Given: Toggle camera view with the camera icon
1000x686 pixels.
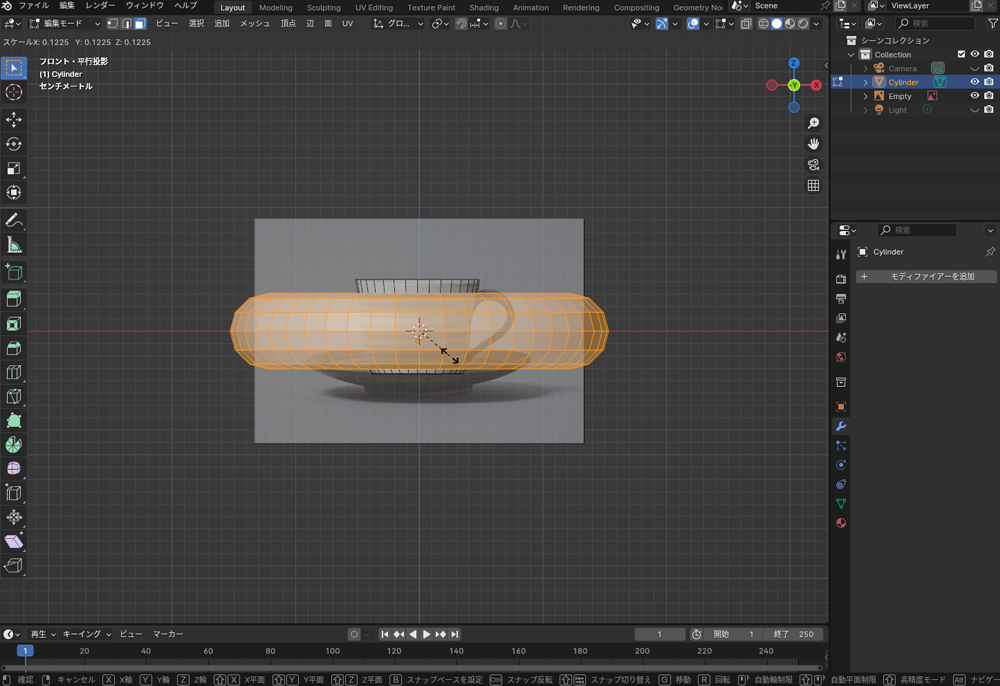Looking at the screenshot, I should [x=813, y=165].
